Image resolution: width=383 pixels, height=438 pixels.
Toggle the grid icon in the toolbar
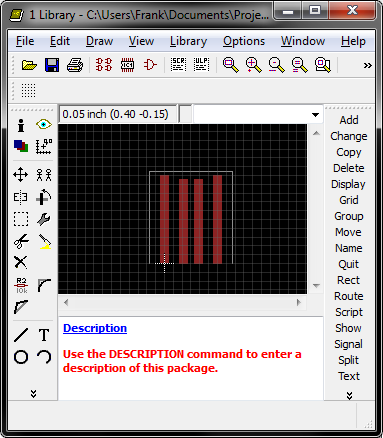pos(29,90)
